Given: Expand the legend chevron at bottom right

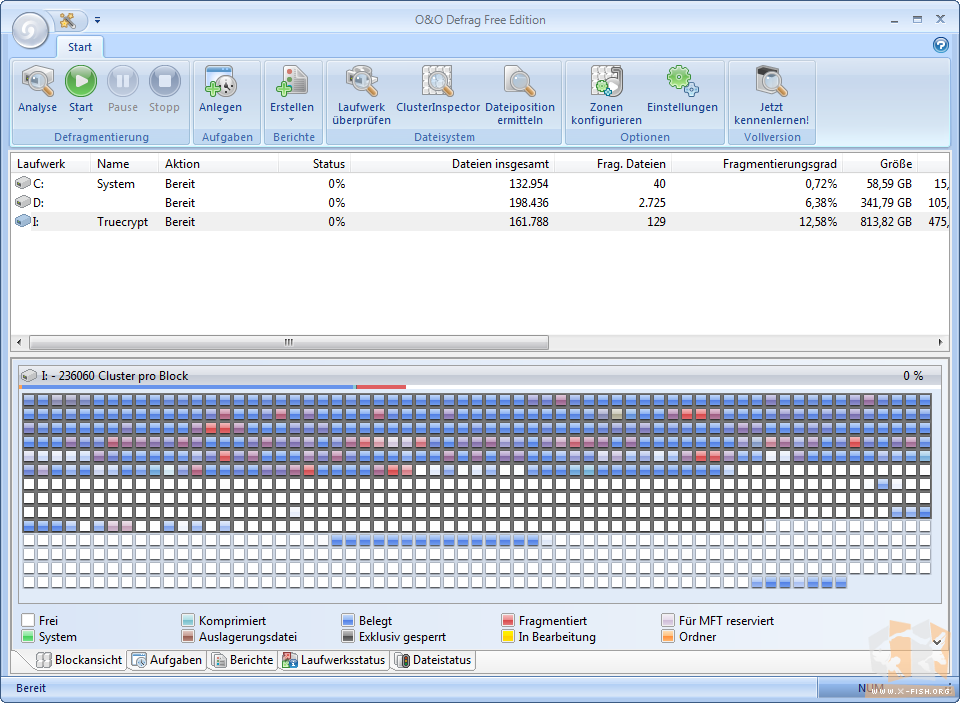Looking at the screenshot, I should (937, 642).
